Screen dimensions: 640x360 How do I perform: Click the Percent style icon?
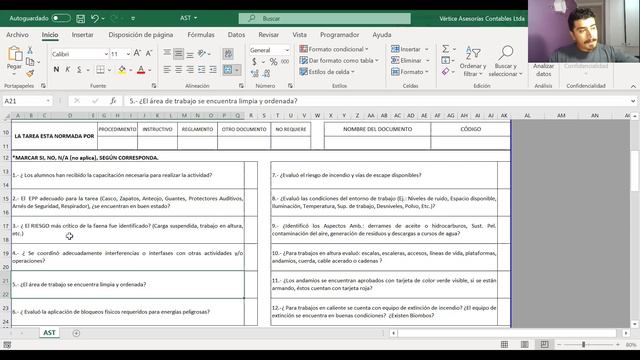click(x=273, y=62)
